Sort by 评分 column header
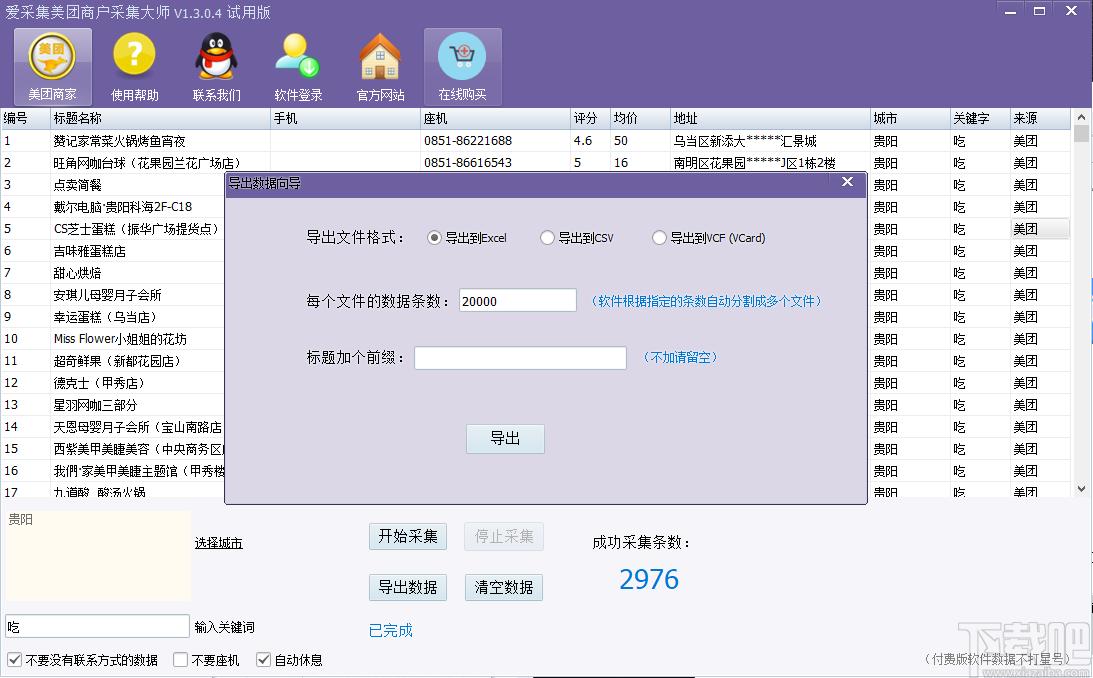1093x678 pixels. 590,118
